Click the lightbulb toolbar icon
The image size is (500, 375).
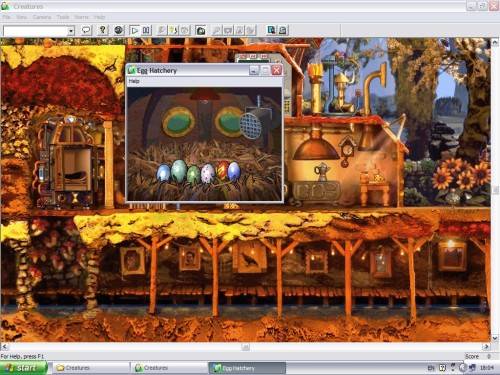click(173, 30)
